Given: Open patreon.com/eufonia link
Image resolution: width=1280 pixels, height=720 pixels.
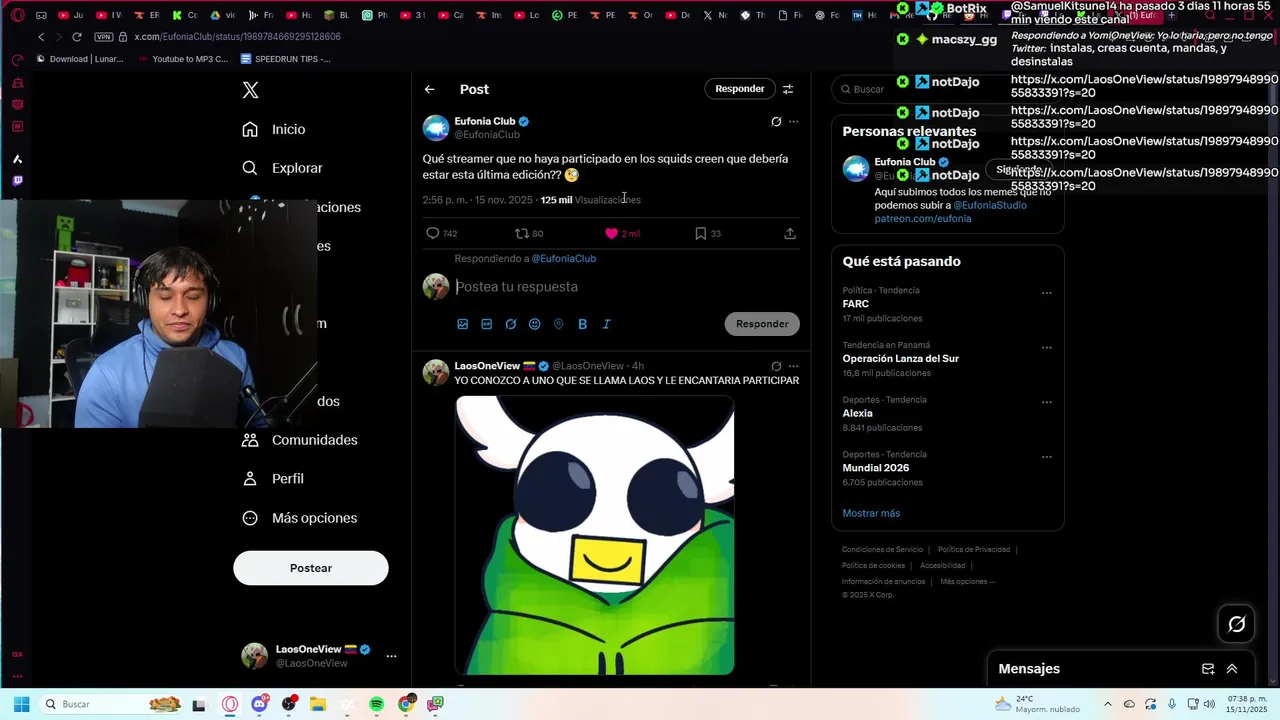Looking at the screenshot, I should click(923, 218).
